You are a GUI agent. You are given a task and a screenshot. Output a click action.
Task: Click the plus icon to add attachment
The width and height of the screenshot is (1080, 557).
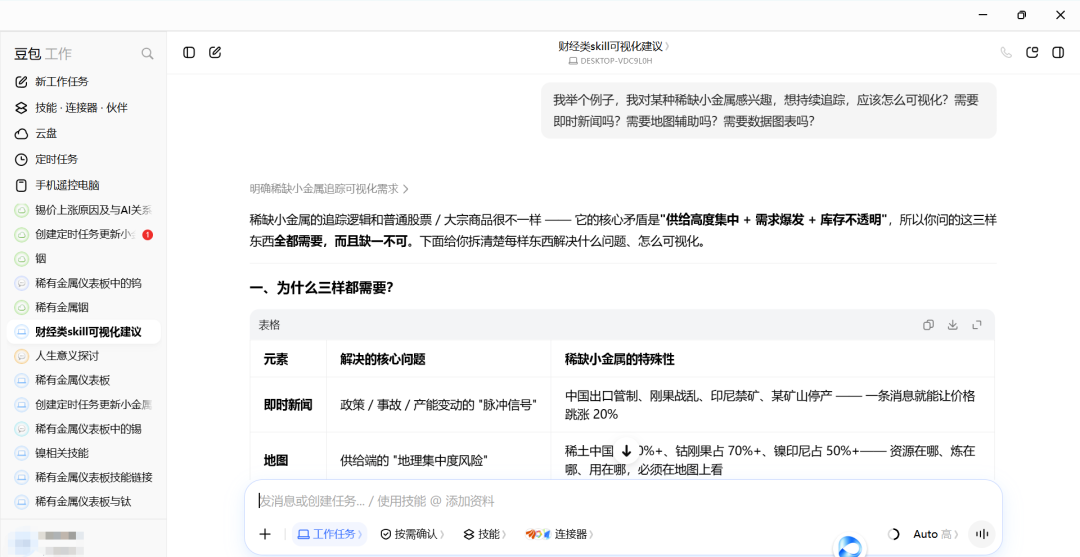coord(265,534)
